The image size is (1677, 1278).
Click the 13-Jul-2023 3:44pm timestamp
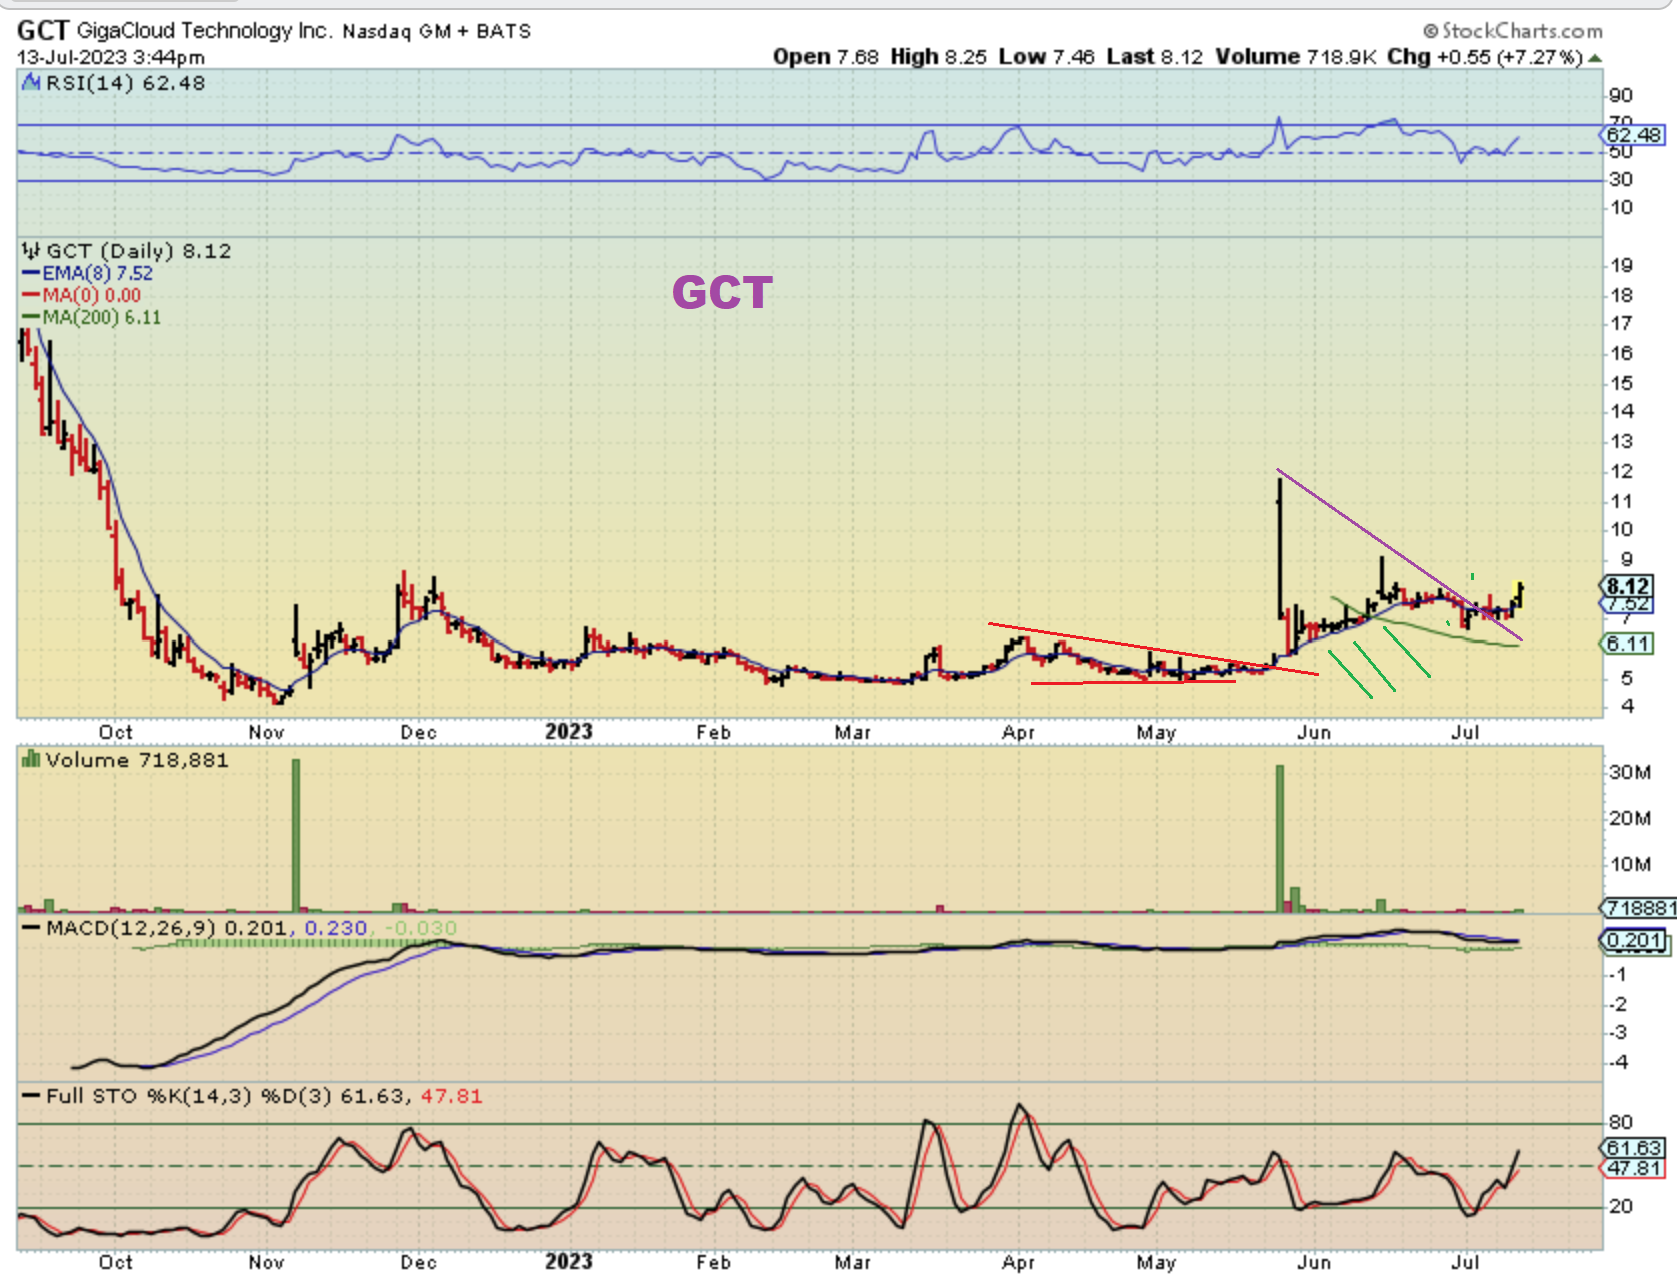(111, 57)
